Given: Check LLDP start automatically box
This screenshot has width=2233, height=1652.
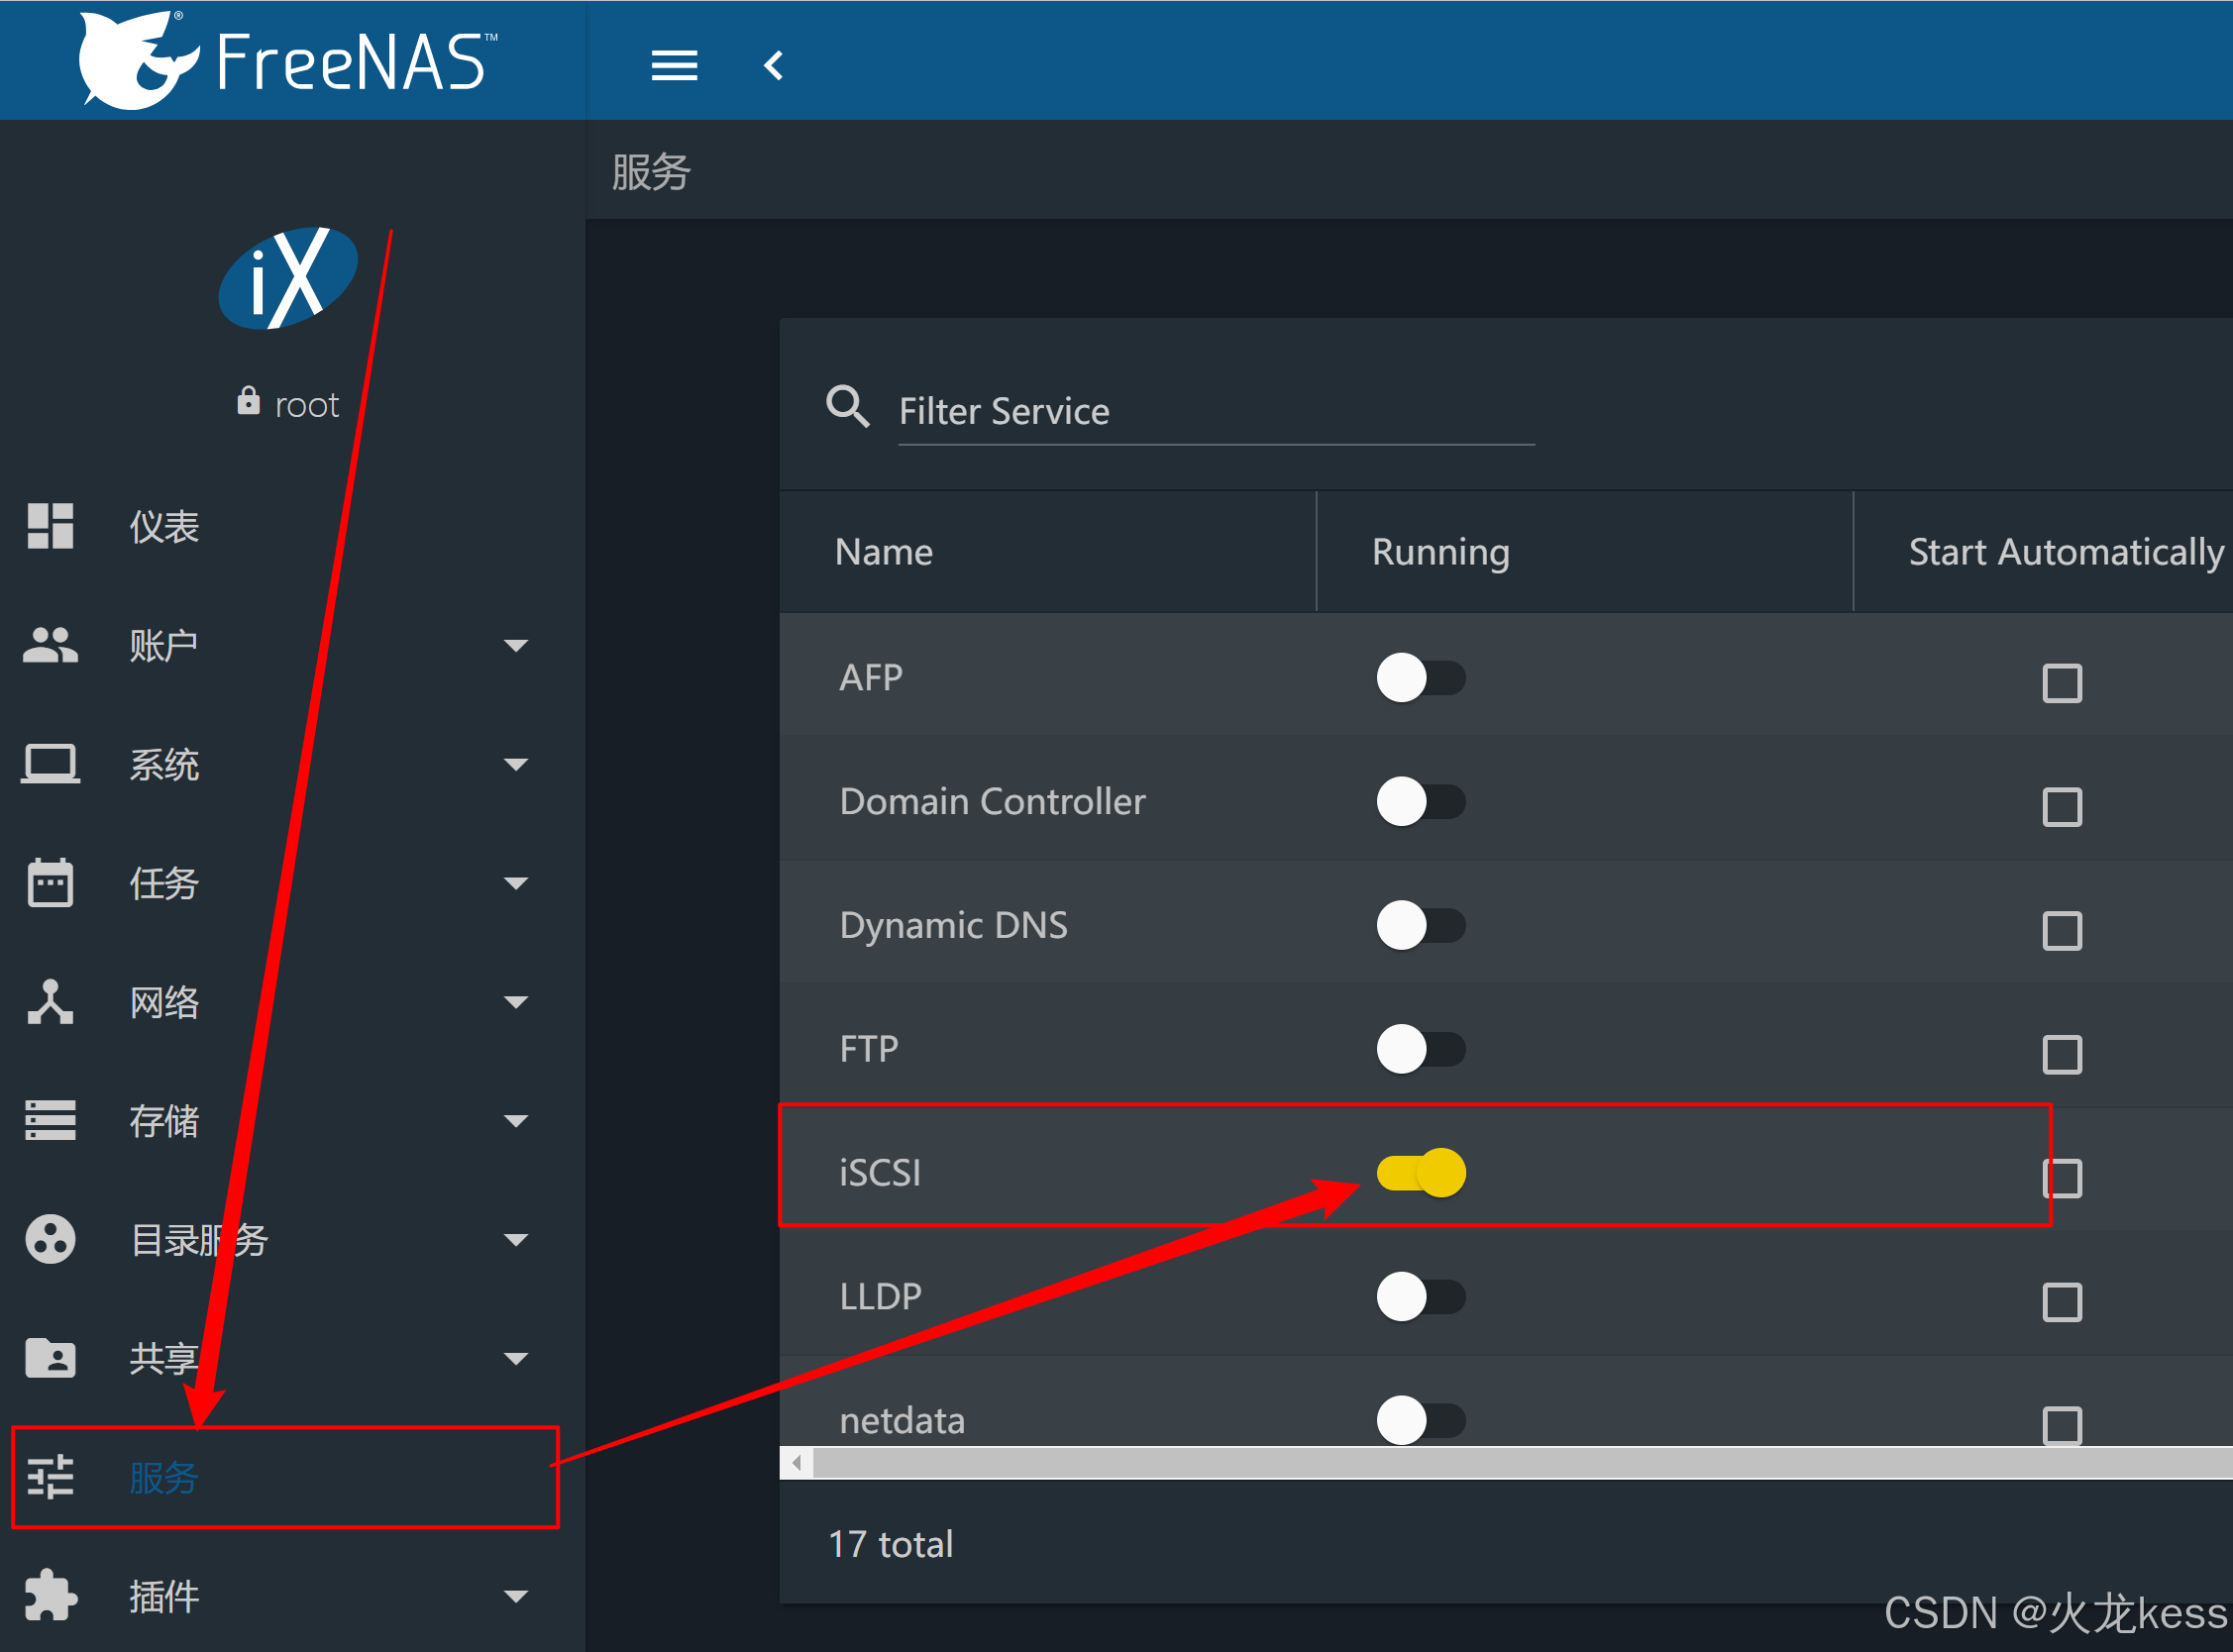Looking at the screenshot, I should pos(2062,1302).
